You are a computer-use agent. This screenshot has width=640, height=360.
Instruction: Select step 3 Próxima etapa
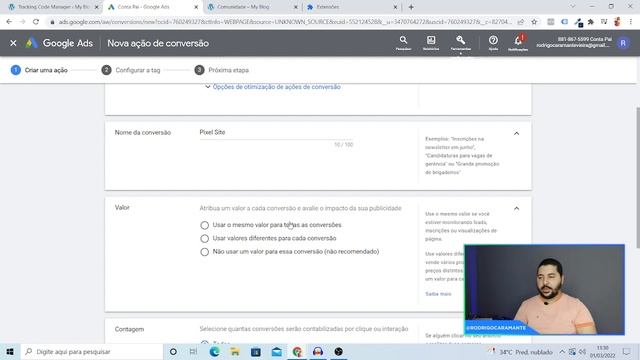(222, 70)
